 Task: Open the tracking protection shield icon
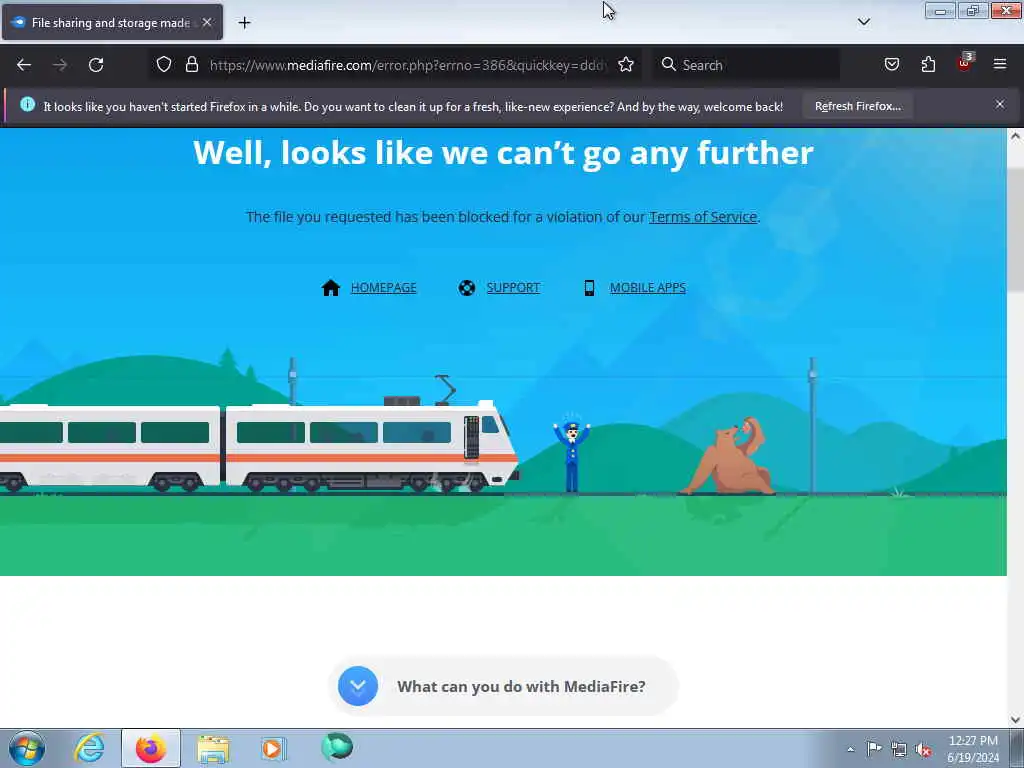pyautogui.click(x=164, y=64)
